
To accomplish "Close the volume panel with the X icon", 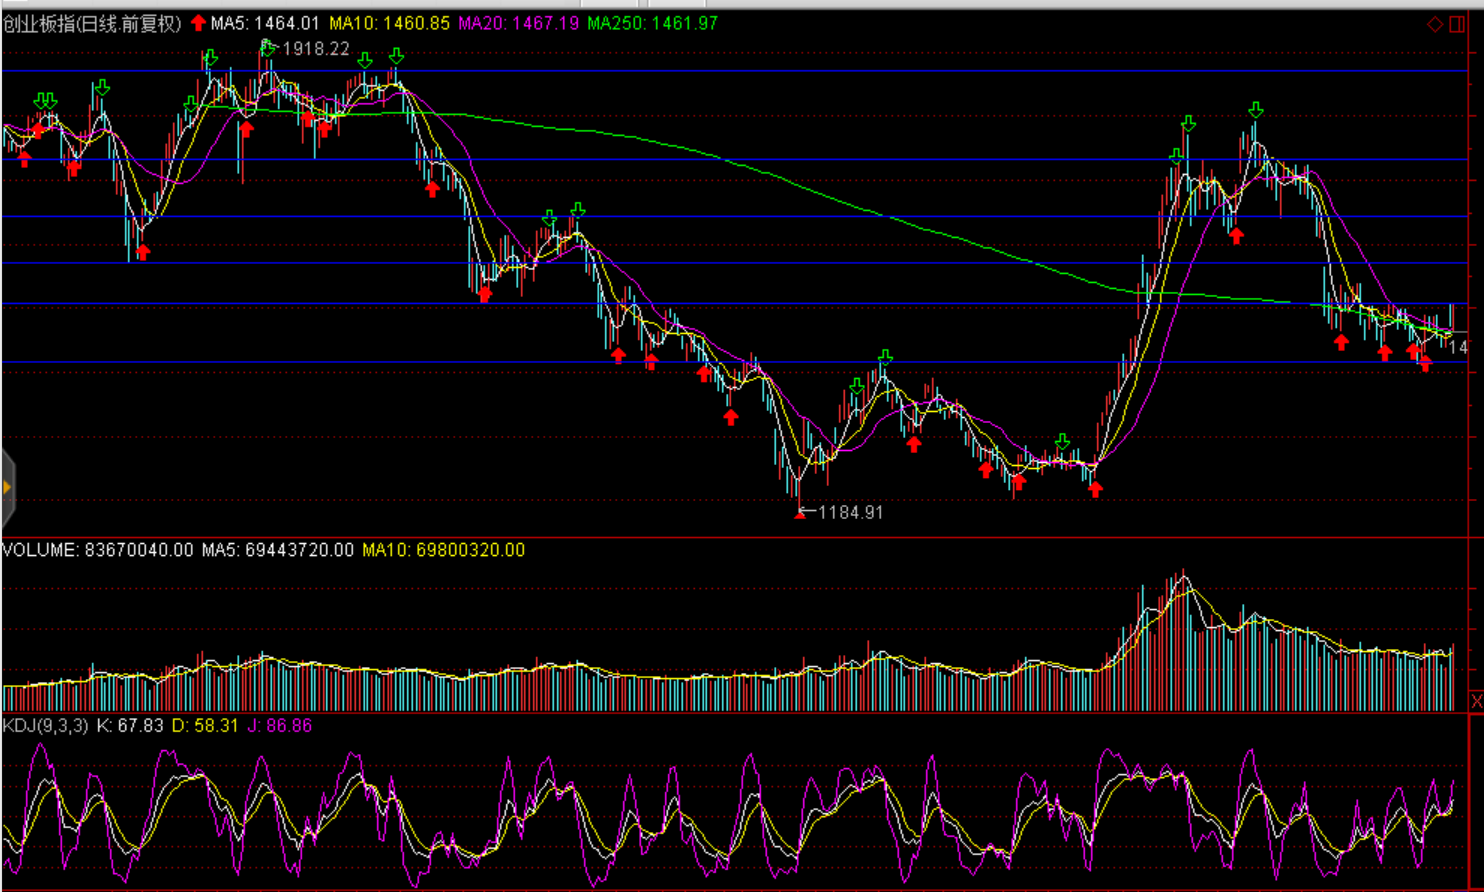I will [1477, 701].
